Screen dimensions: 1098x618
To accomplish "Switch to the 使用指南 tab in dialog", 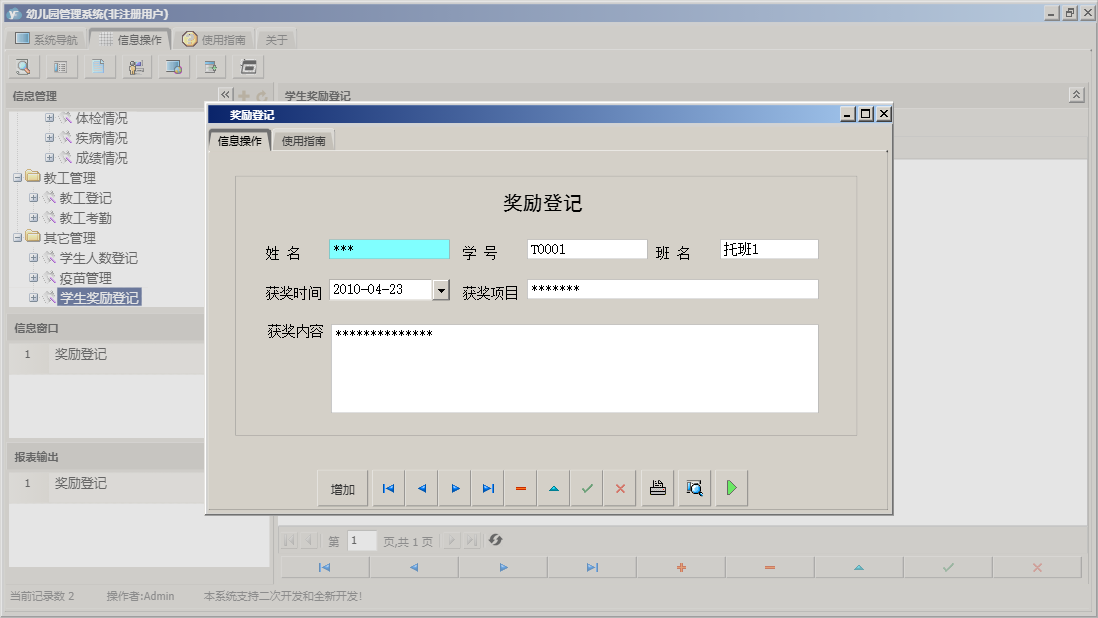I will click(302, 140).
